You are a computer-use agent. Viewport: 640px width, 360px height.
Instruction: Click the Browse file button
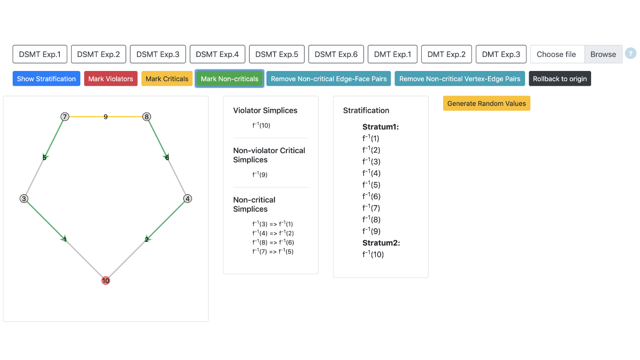click(603, 54)
